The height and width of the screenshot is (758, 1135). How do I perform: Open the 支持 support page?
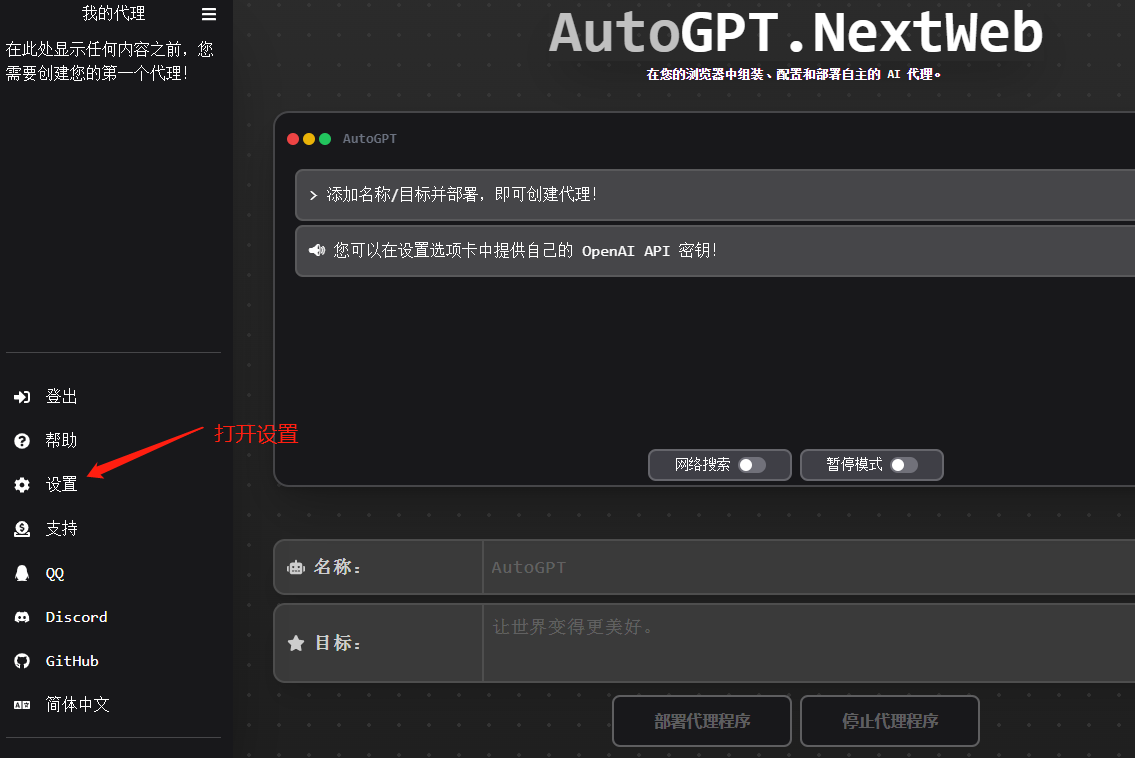21,528
